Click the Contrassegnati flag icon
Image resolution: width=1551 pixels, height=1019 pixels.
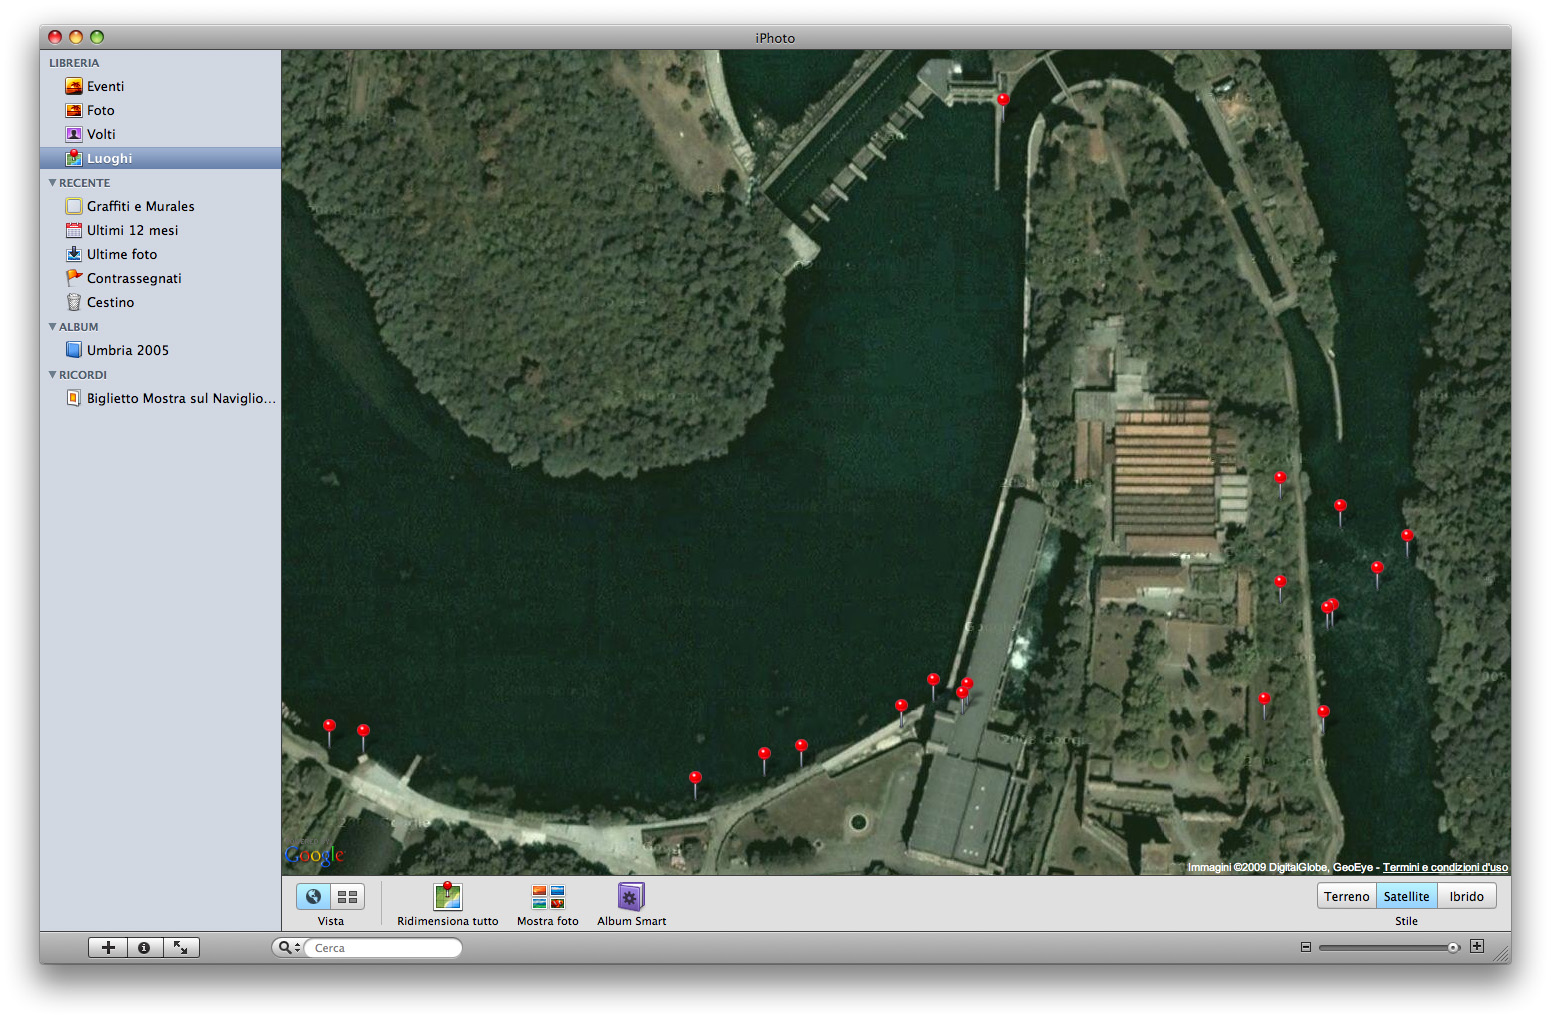[74, 278]
